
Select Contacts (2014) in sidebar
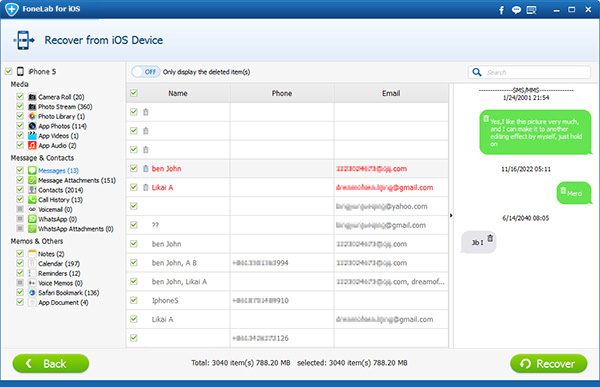(x=60, y=190)
